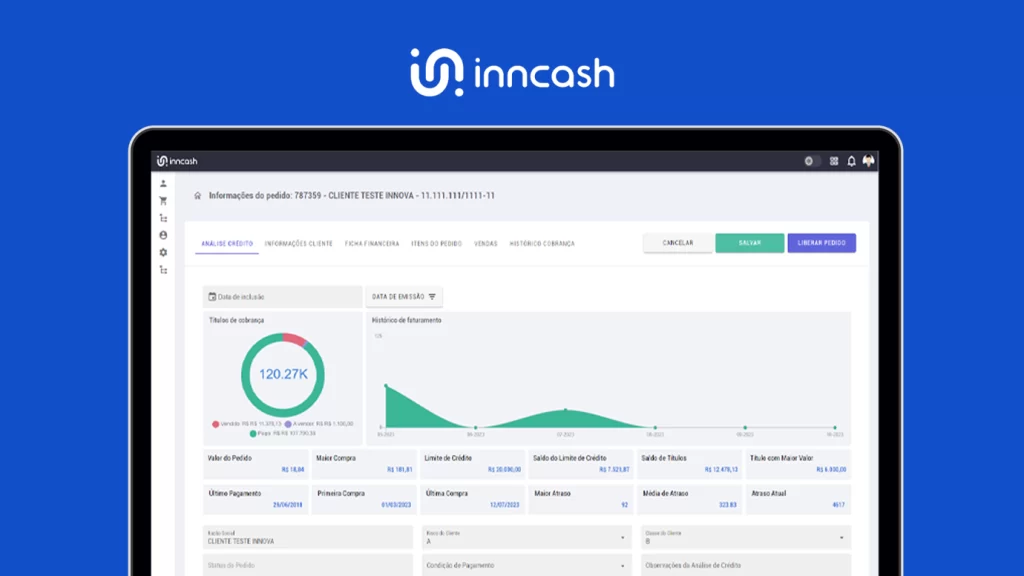Image resolution: width=1024 pixels, height=576 pixels.
Task: Open the user avatar menu
Action: point(869,161)
